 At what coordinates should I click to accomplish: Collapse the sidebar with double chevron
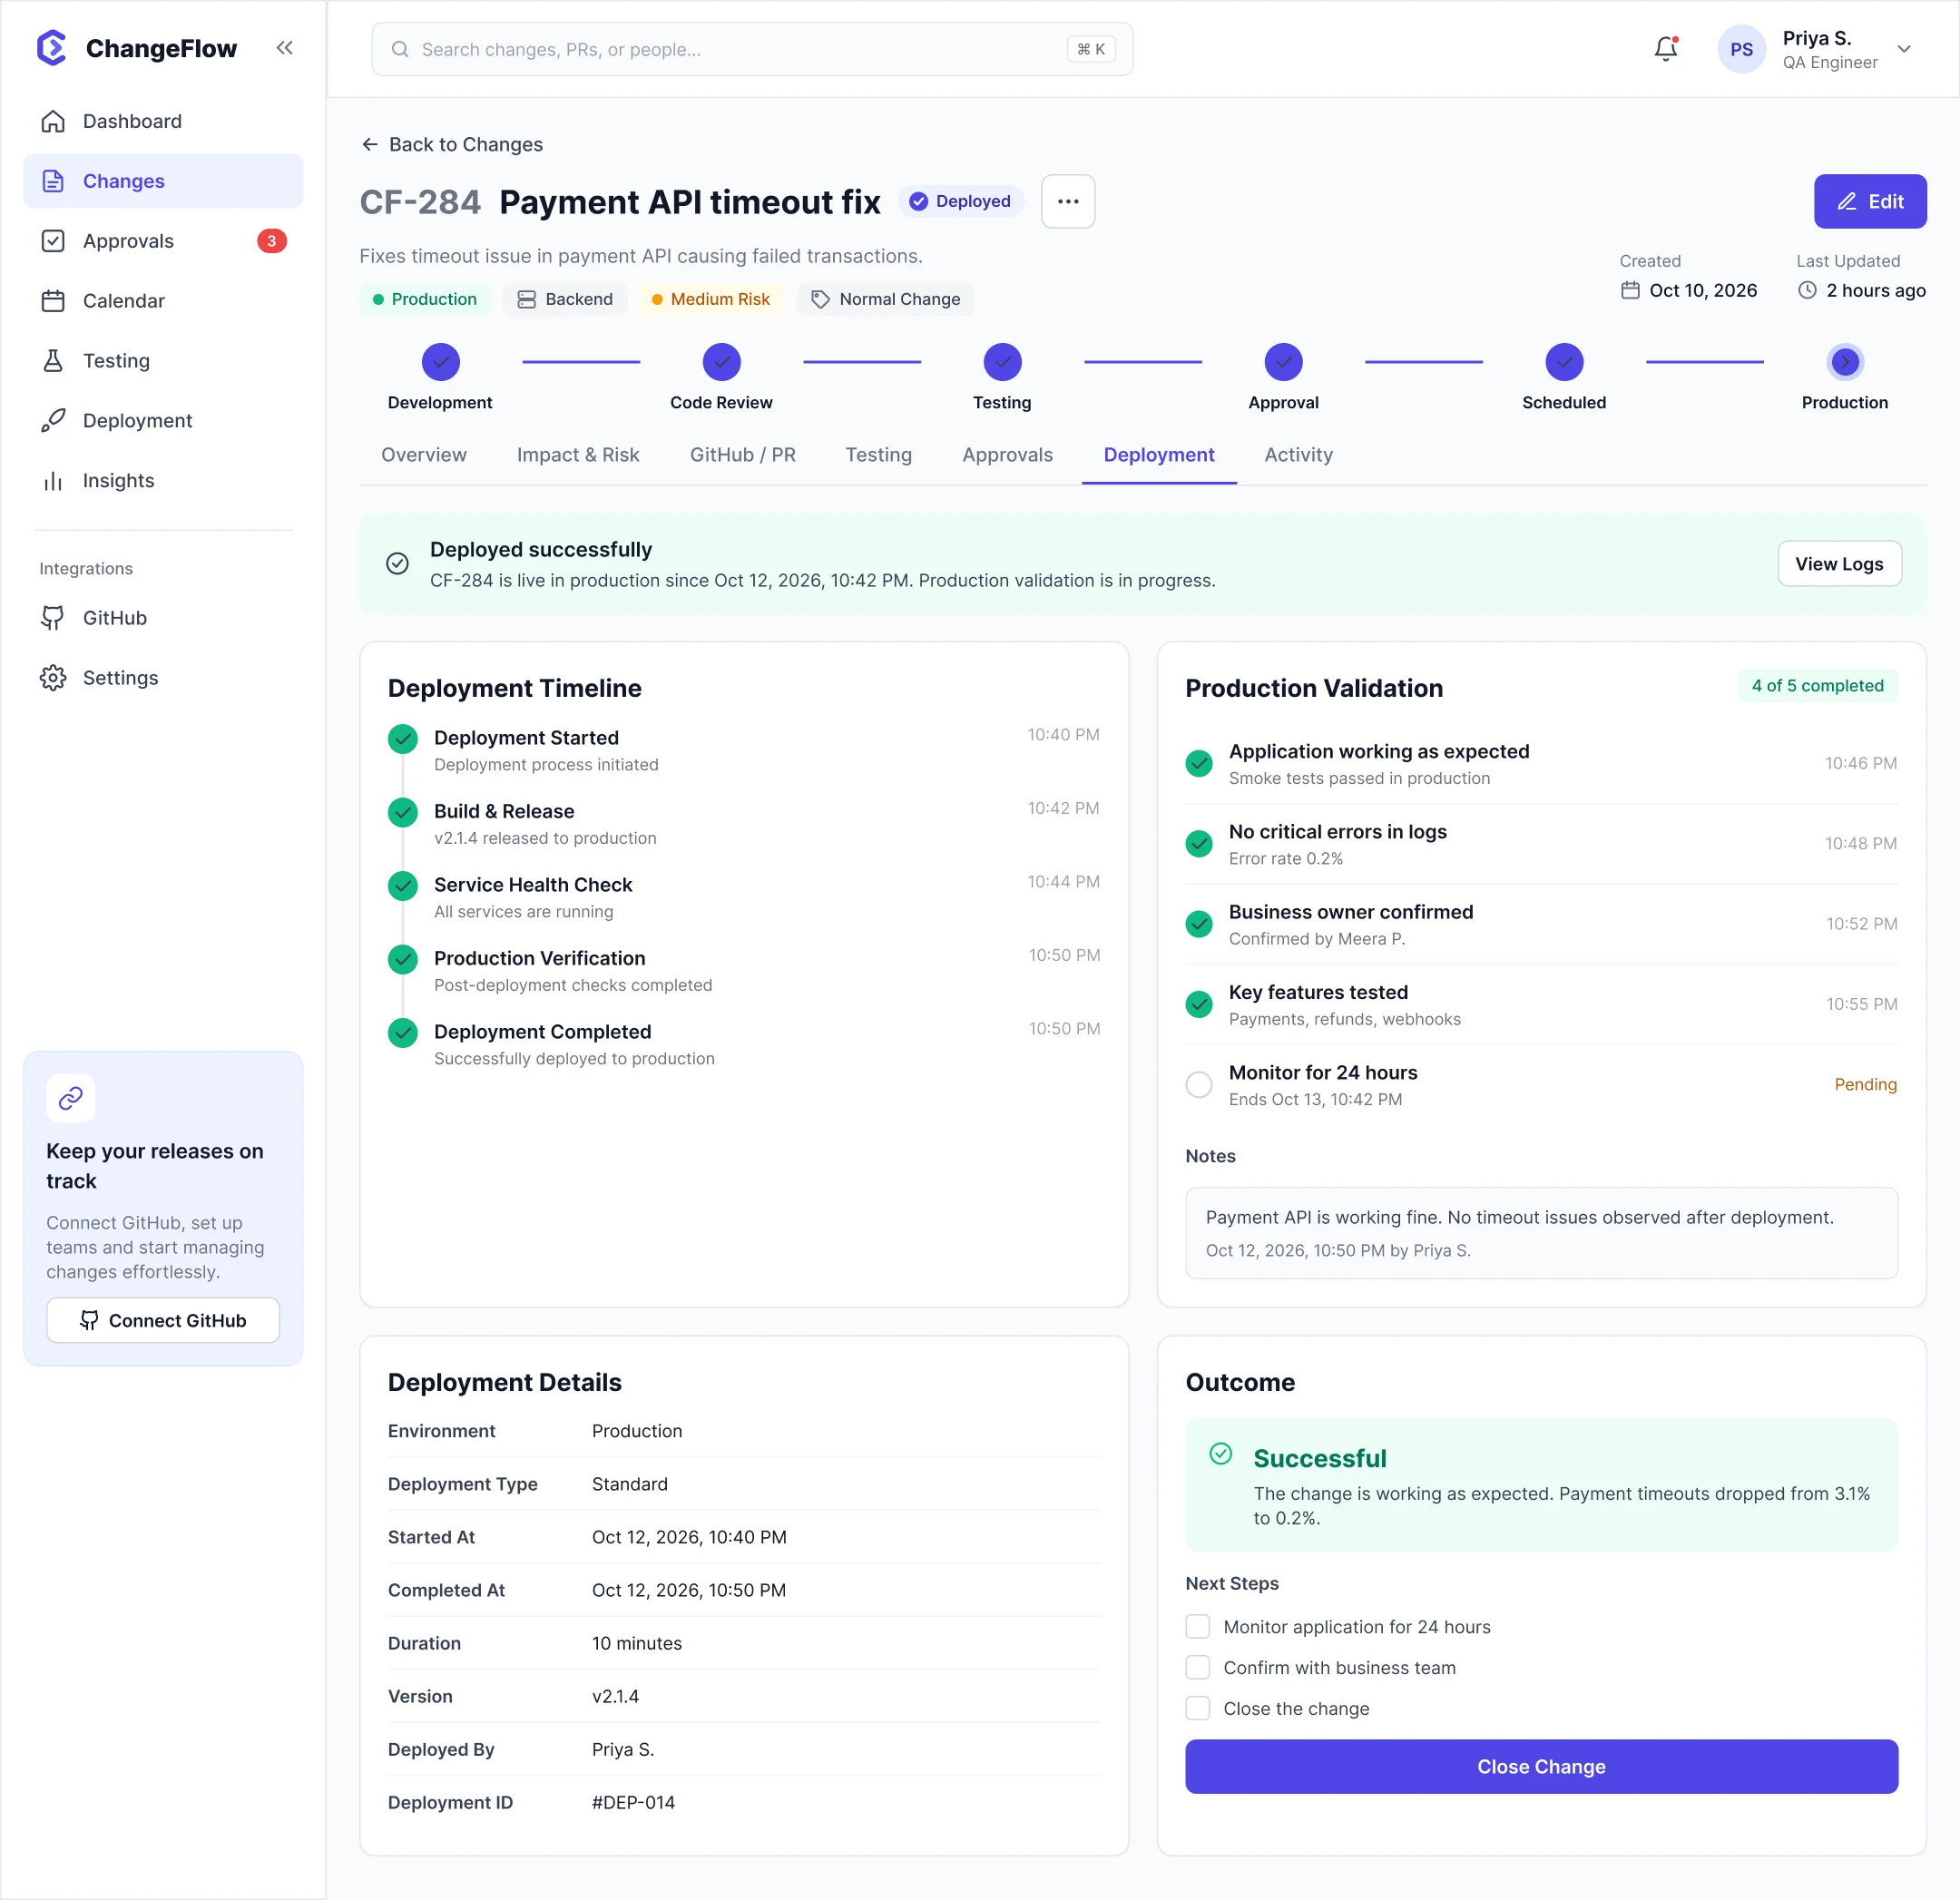tap(285, 48)
